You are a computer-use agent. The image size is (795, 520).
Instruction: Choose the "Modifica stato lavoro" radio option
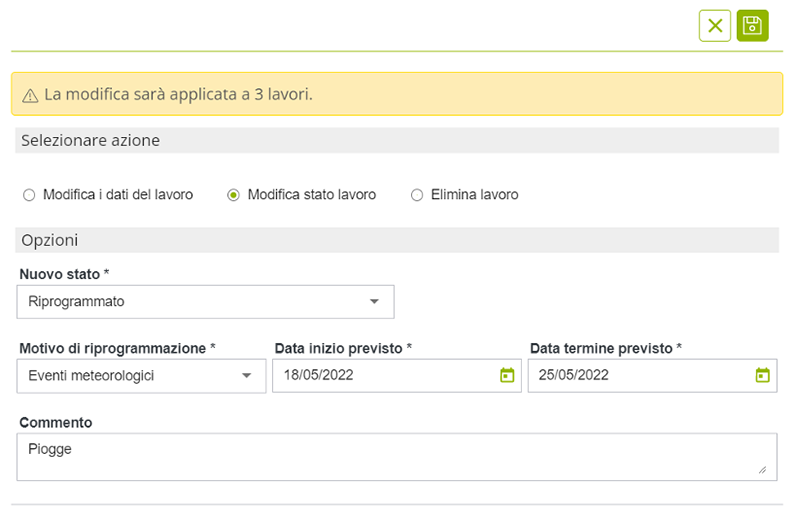(234, 195)
